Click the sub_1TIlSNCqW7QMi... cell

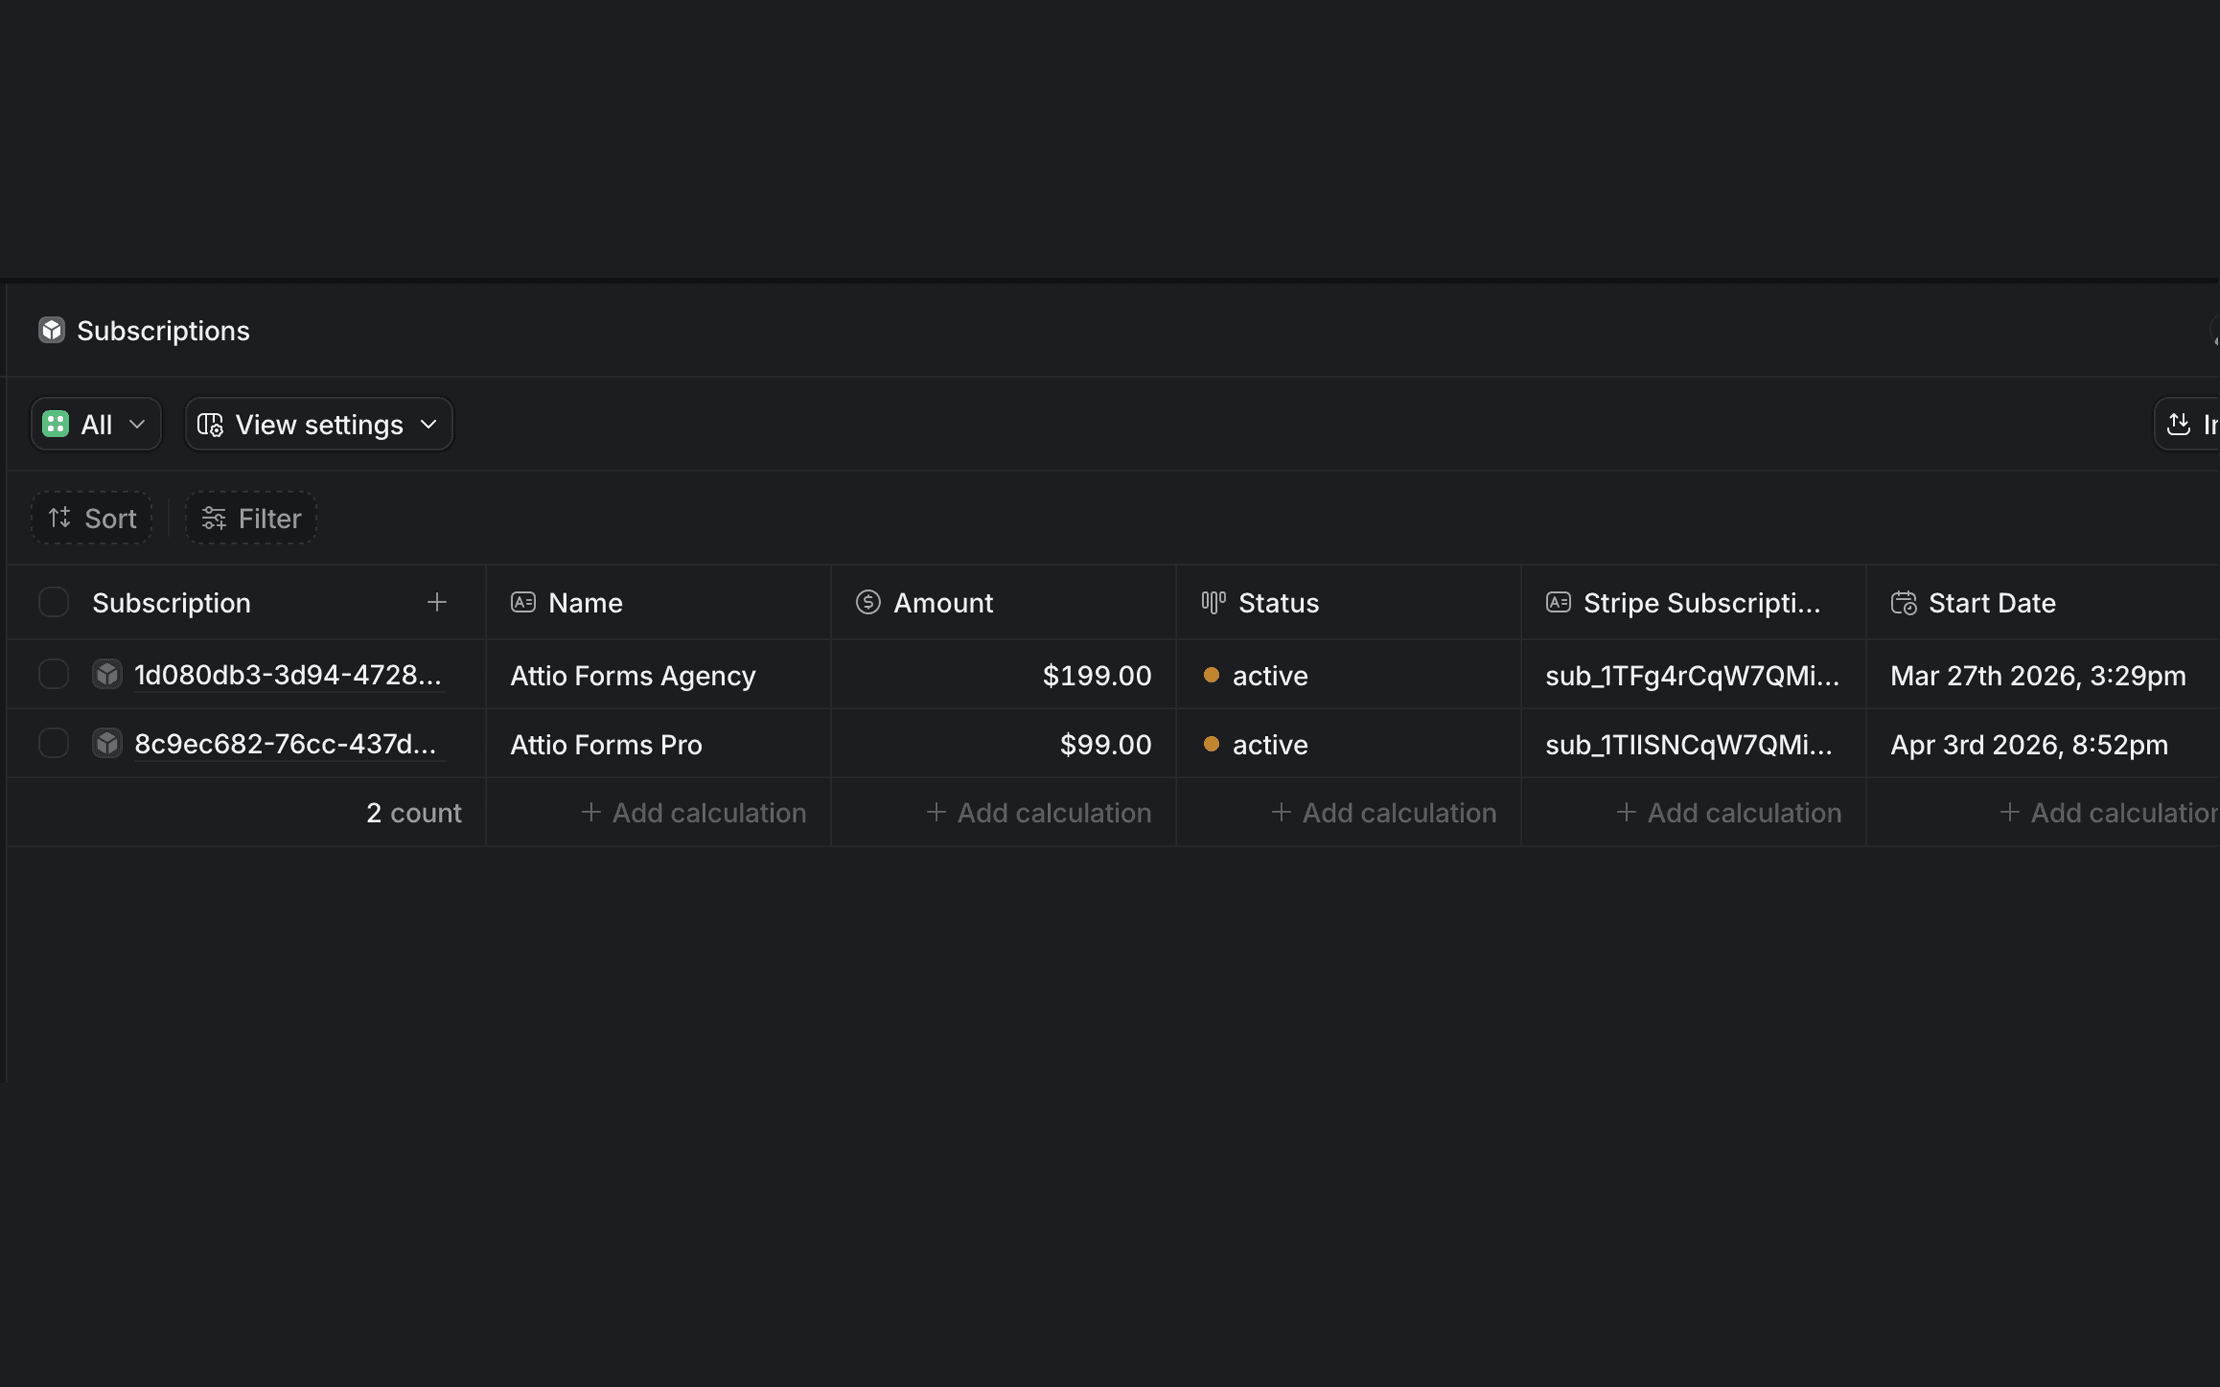[x=1693, y=744]
